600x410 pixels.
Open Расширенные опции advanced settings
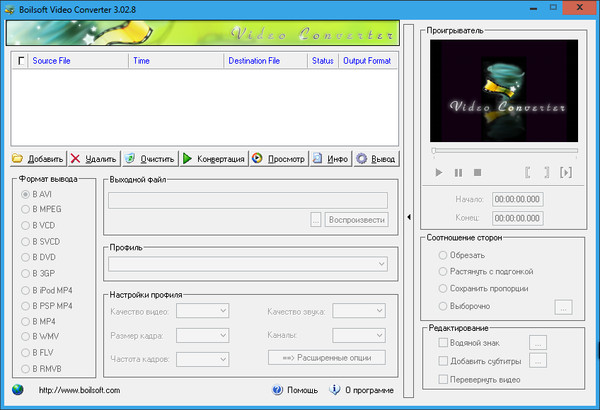[326, 357]
